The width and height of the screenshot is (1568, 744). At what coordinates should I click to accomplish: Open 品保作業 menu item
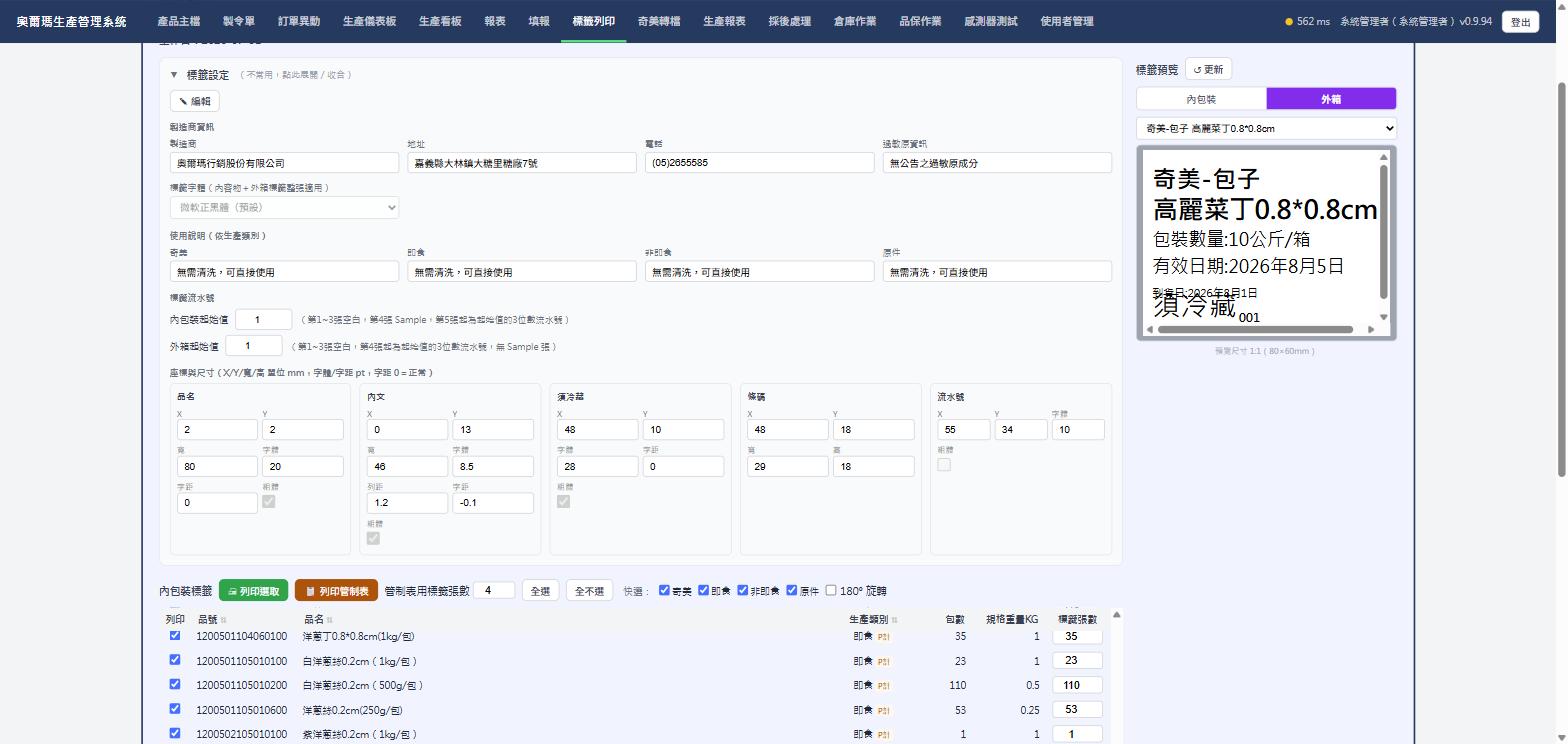coord(920,21)
